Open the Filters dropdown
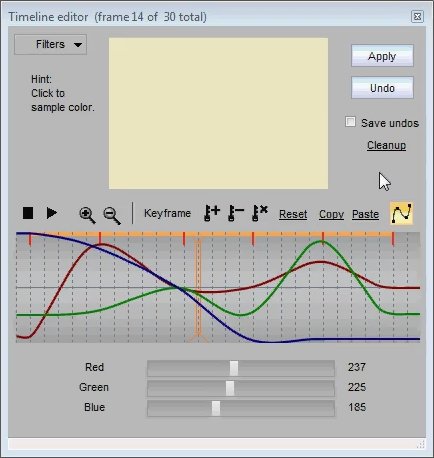This screenshot has height=458, width=434. pos(51,44)
